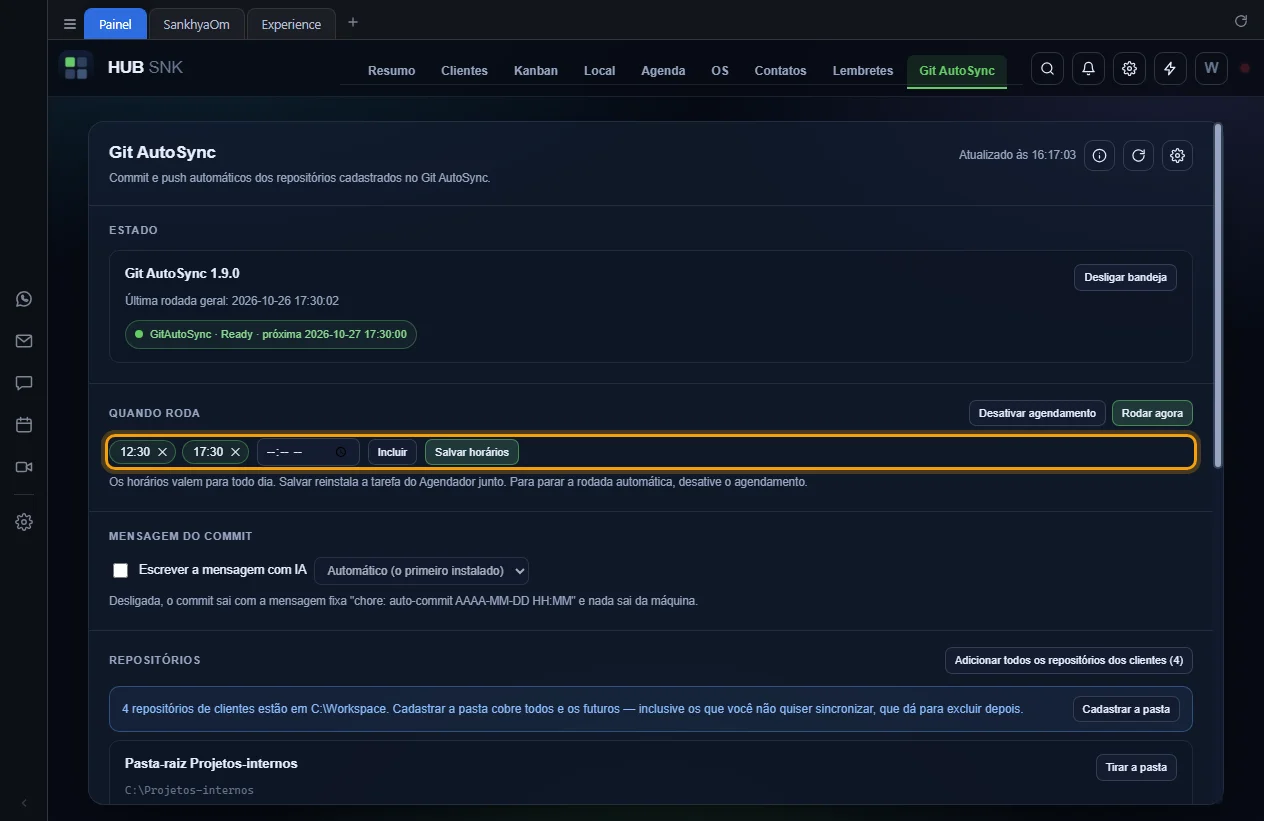Click the reload icon in the tab bar
The height and width of the screenshot is (821, 1264).
[x=1241, y=21]
